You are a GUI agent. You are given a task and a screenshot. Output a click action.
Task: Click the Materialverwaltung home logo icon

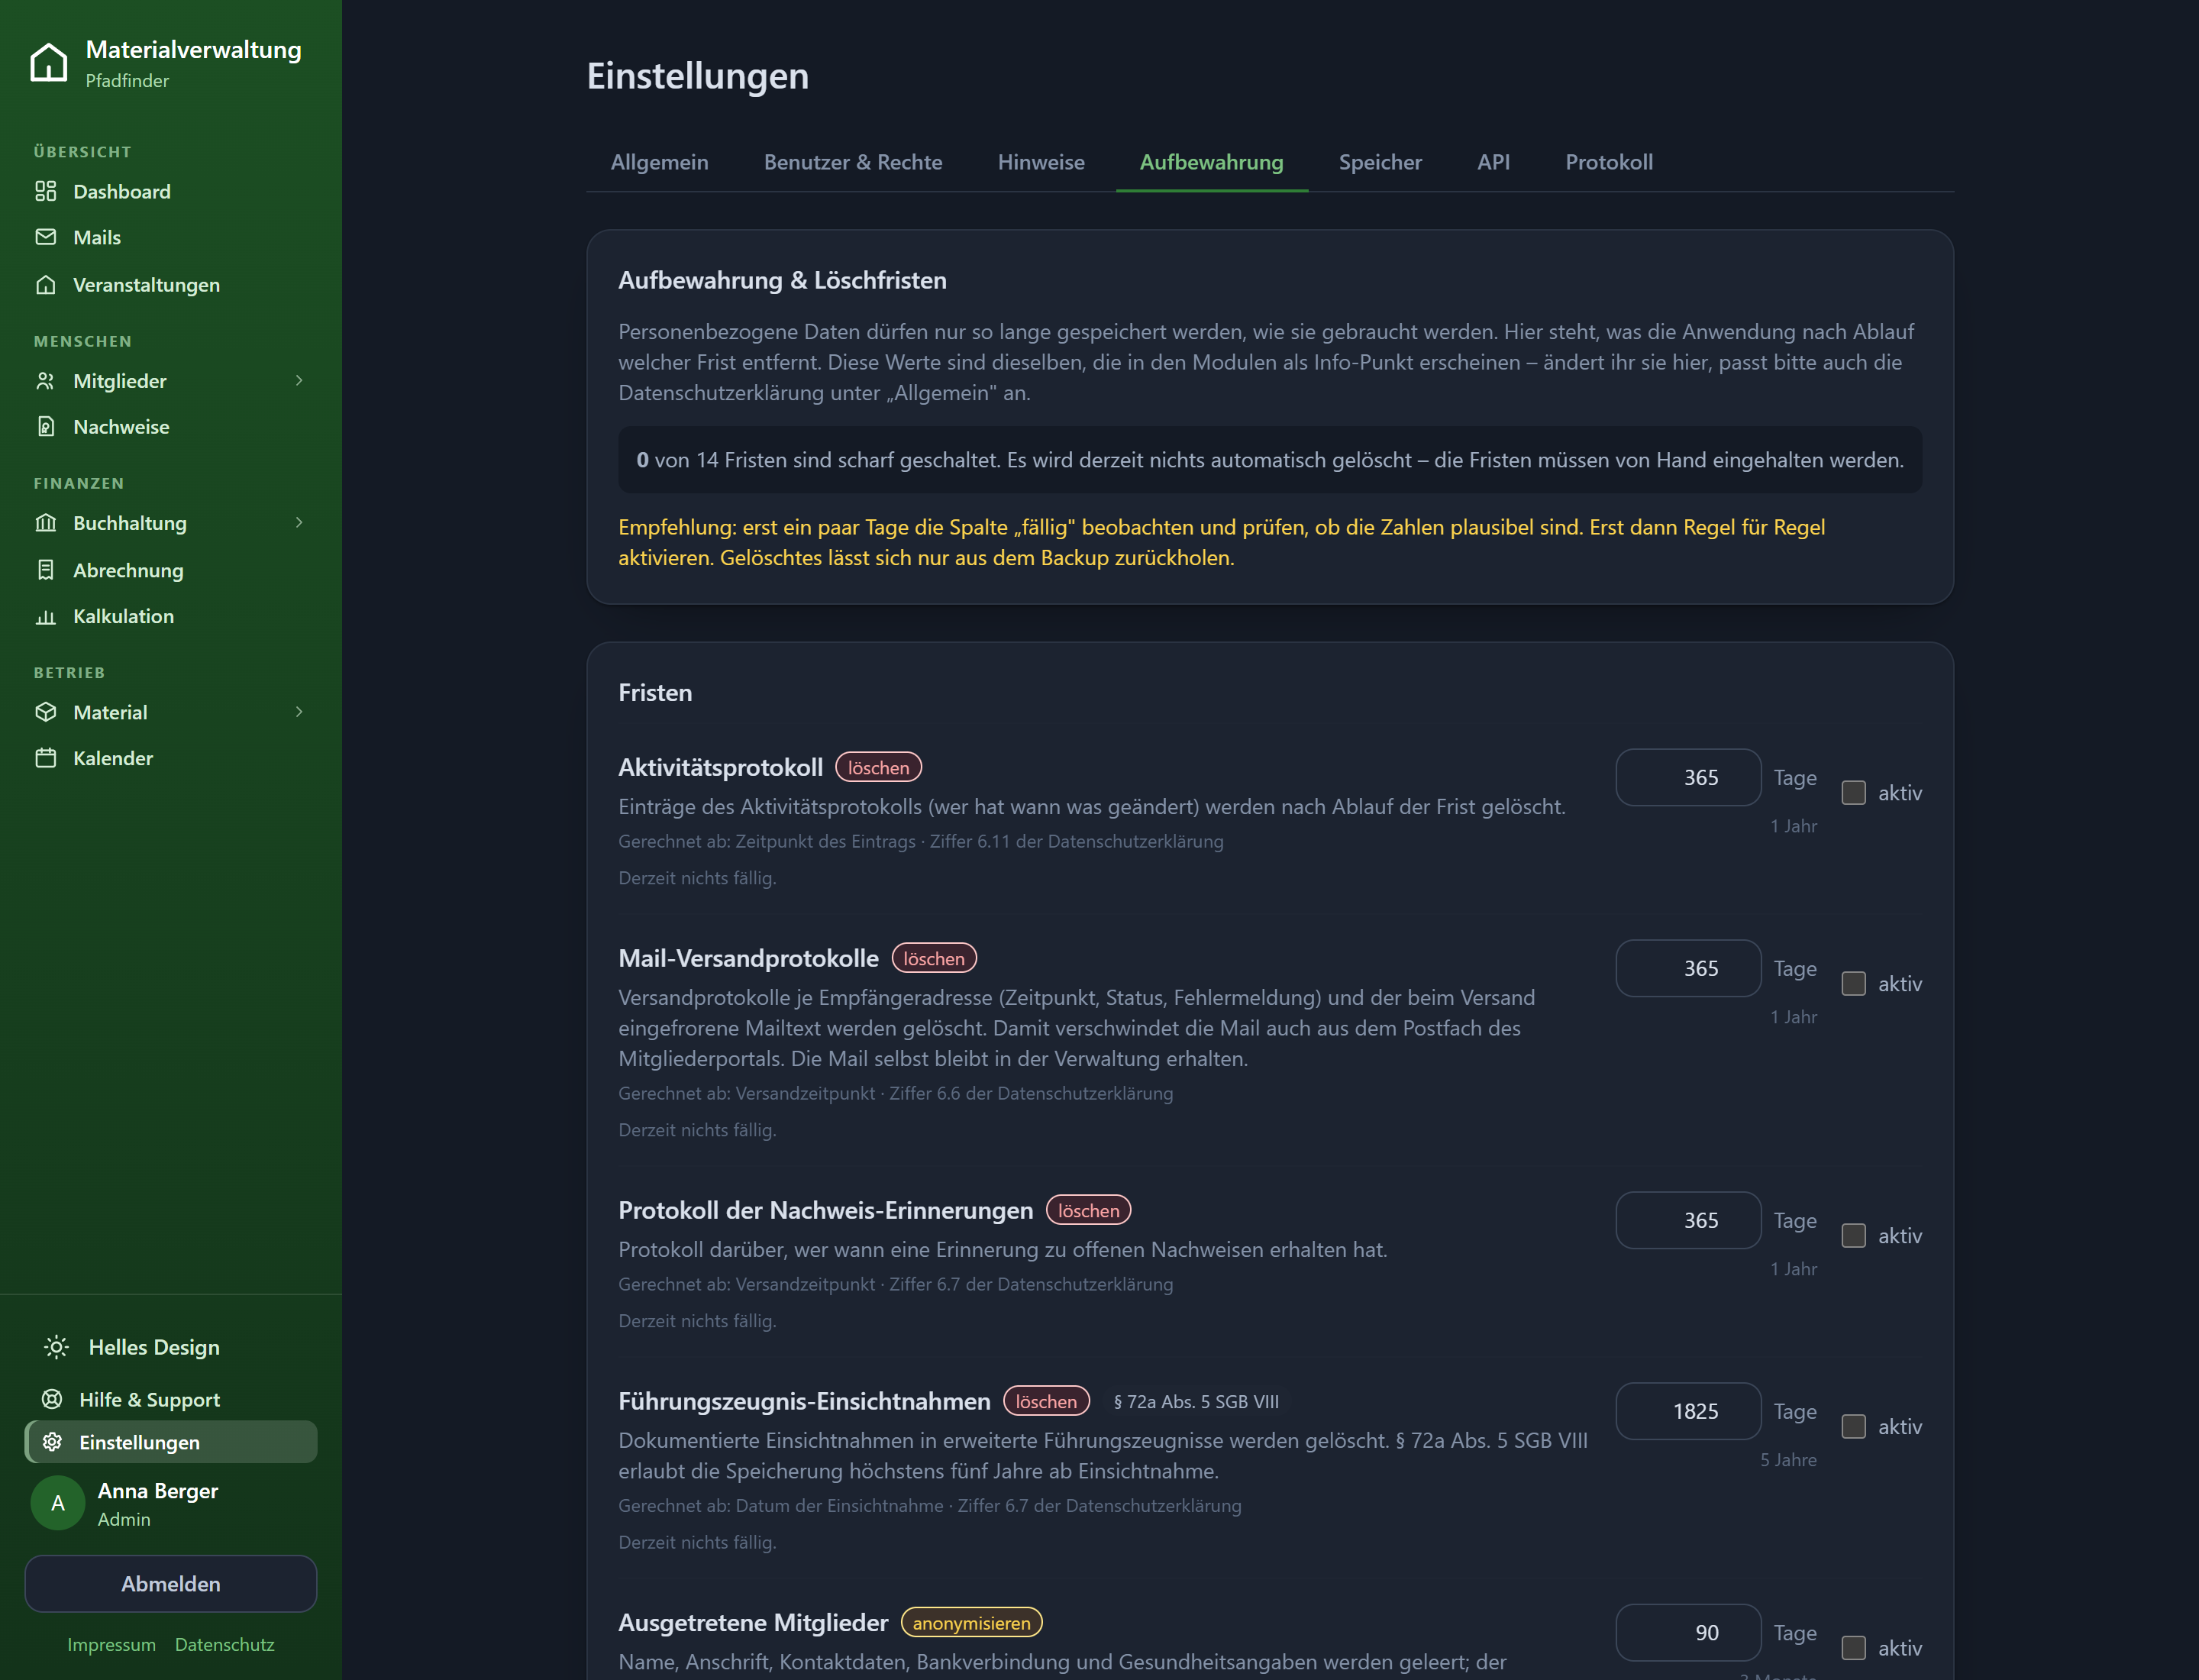coord(49,62)
